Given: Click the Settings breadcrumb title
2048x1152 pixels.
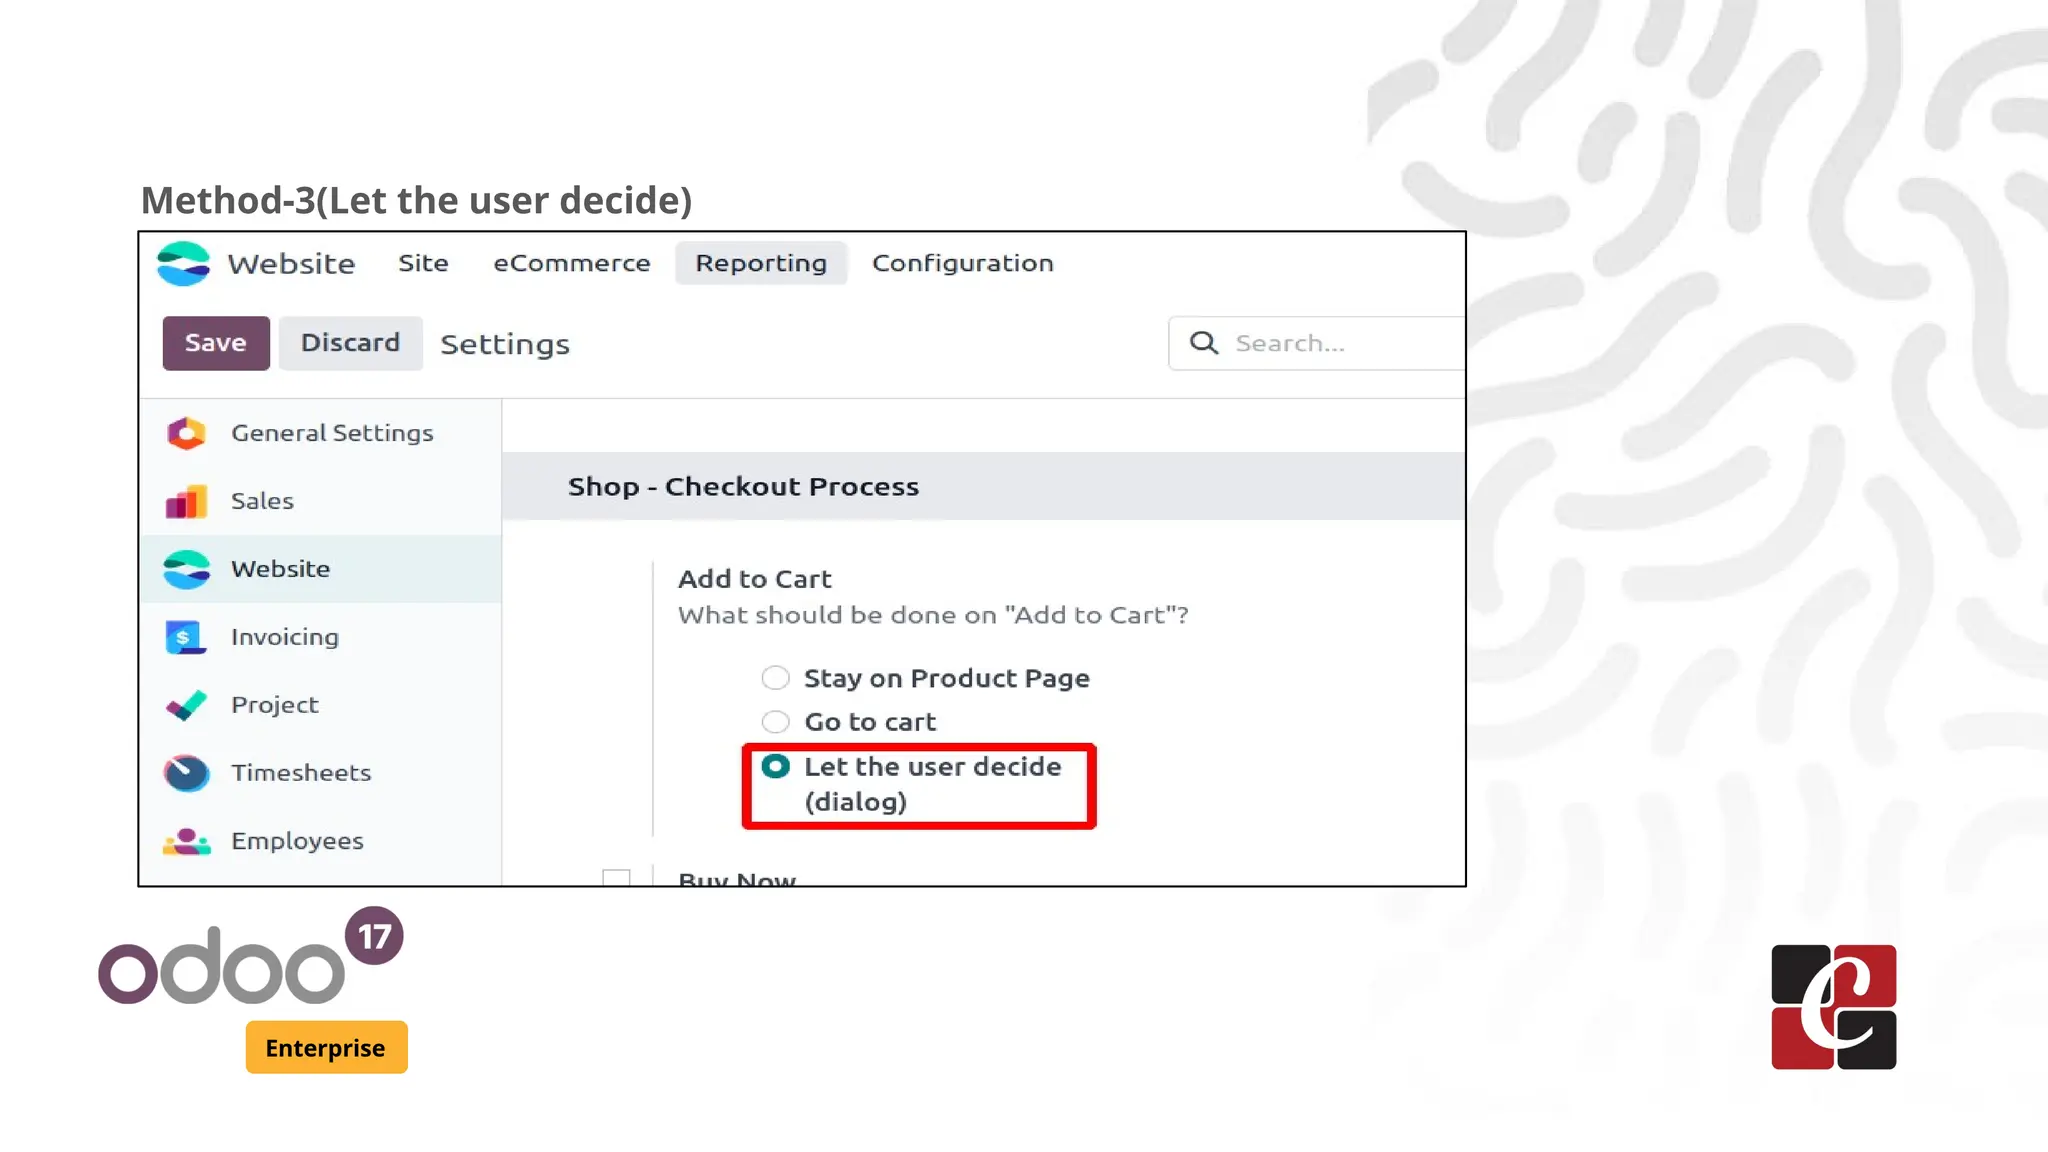Looking at the screenshot, I should click(505, 345).
